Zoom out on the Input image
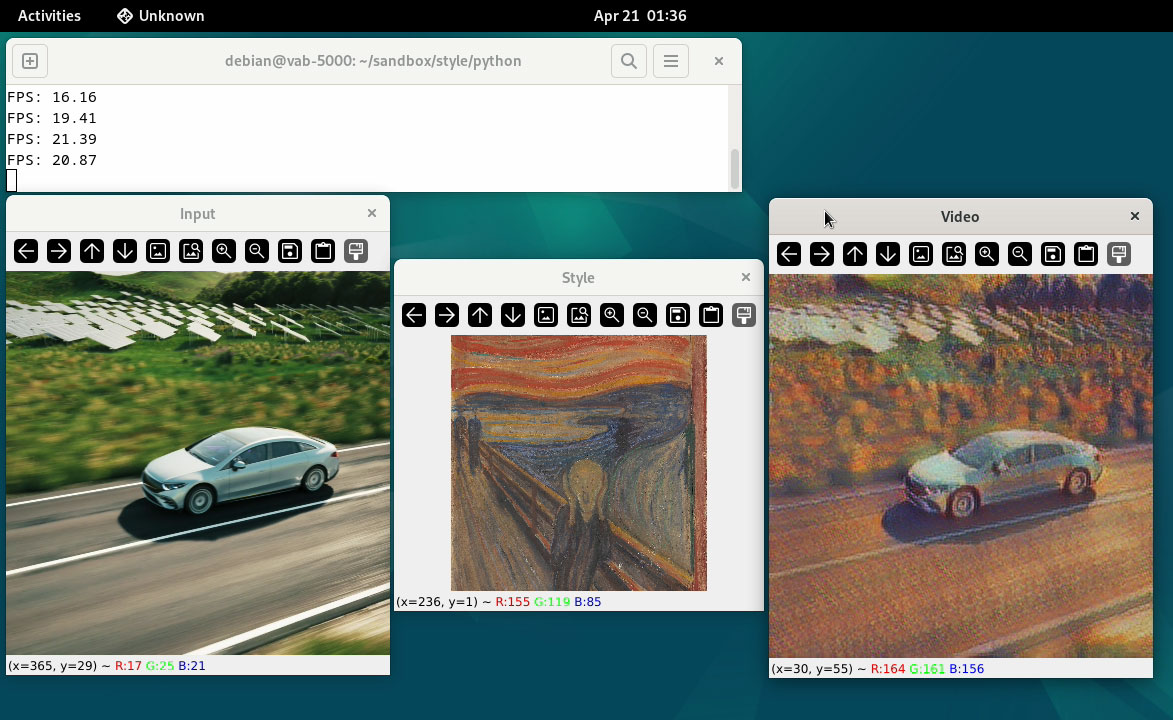The width and height of the screenshot is (1173, 720). [257, 251]
